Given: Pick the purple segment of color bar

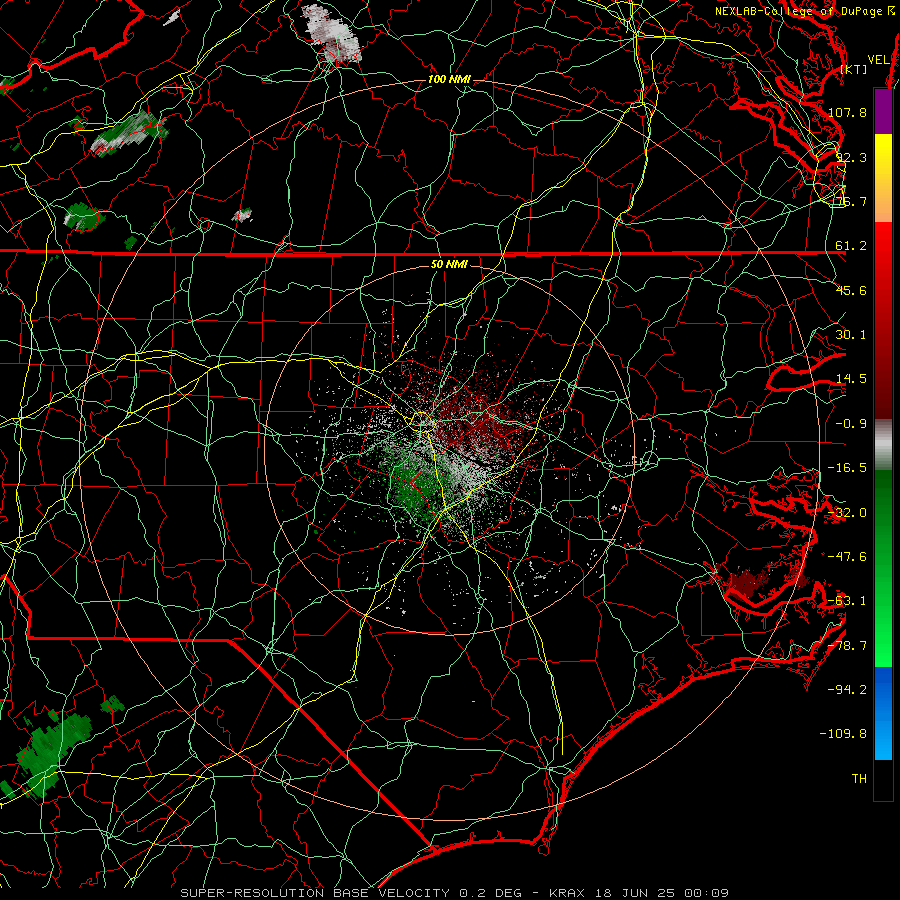Looking at the screenshot, I should tap(883, 111).
